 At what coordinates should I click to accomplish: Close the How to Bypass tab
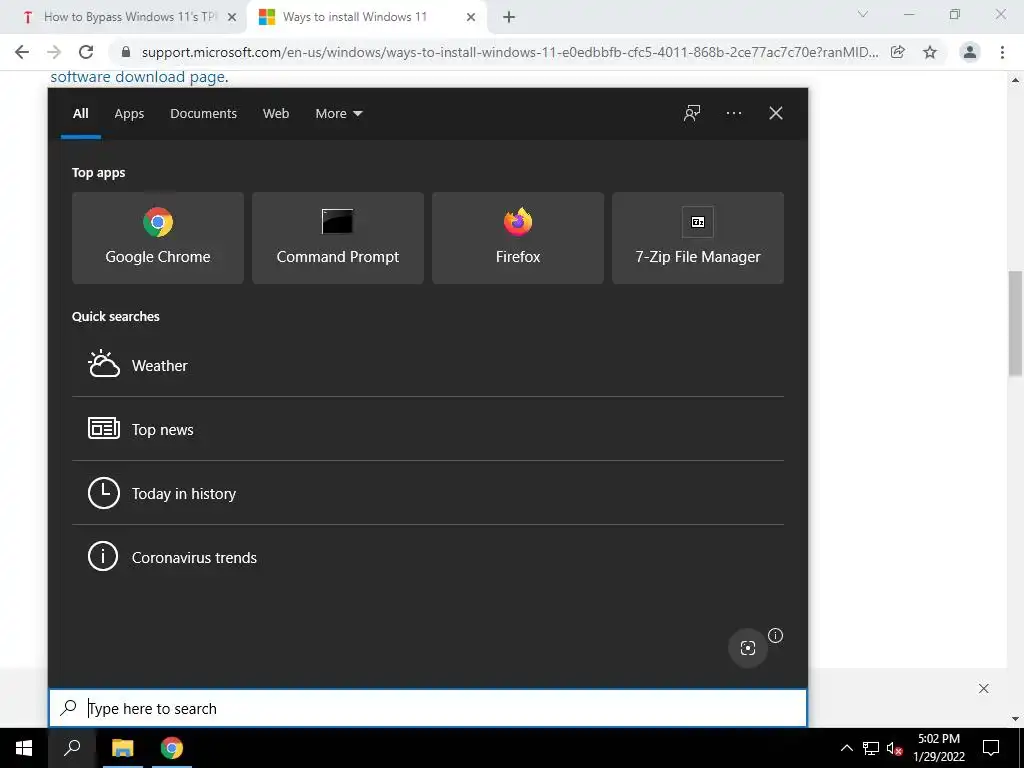(232, 18)
